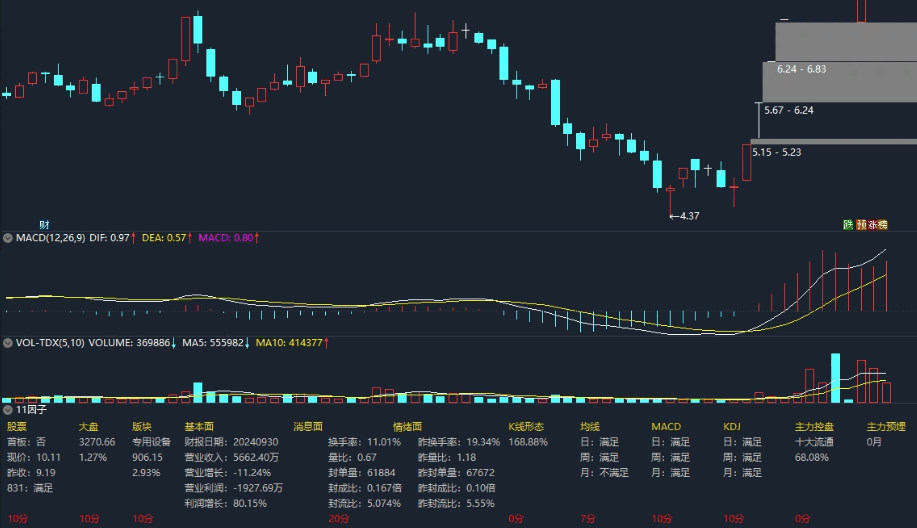Image resolution: width=917 pixels, height=528 pixels.
Task: Click the 营业收入: 5662.40万 entry
Action: 232,457
